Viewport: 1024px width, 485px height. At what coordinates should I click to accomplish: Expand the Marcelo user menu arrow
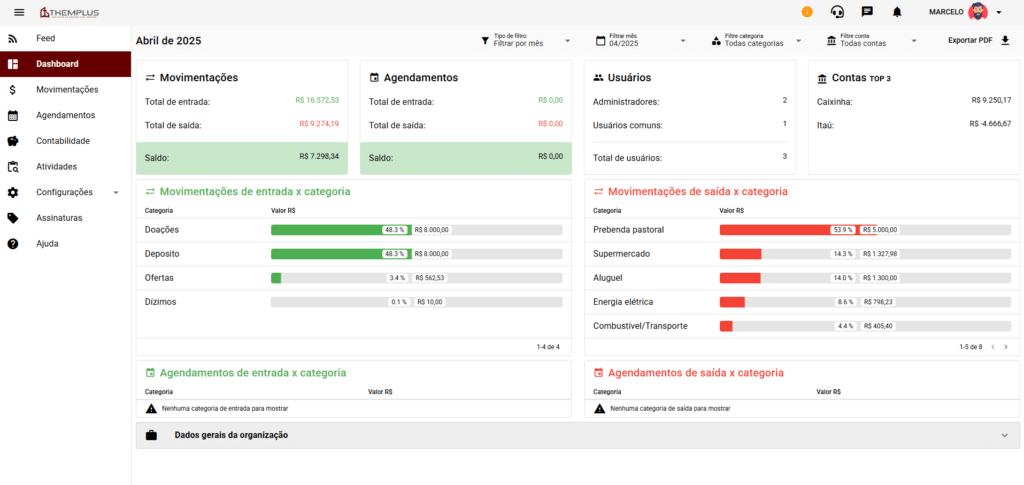click(999, 12)
